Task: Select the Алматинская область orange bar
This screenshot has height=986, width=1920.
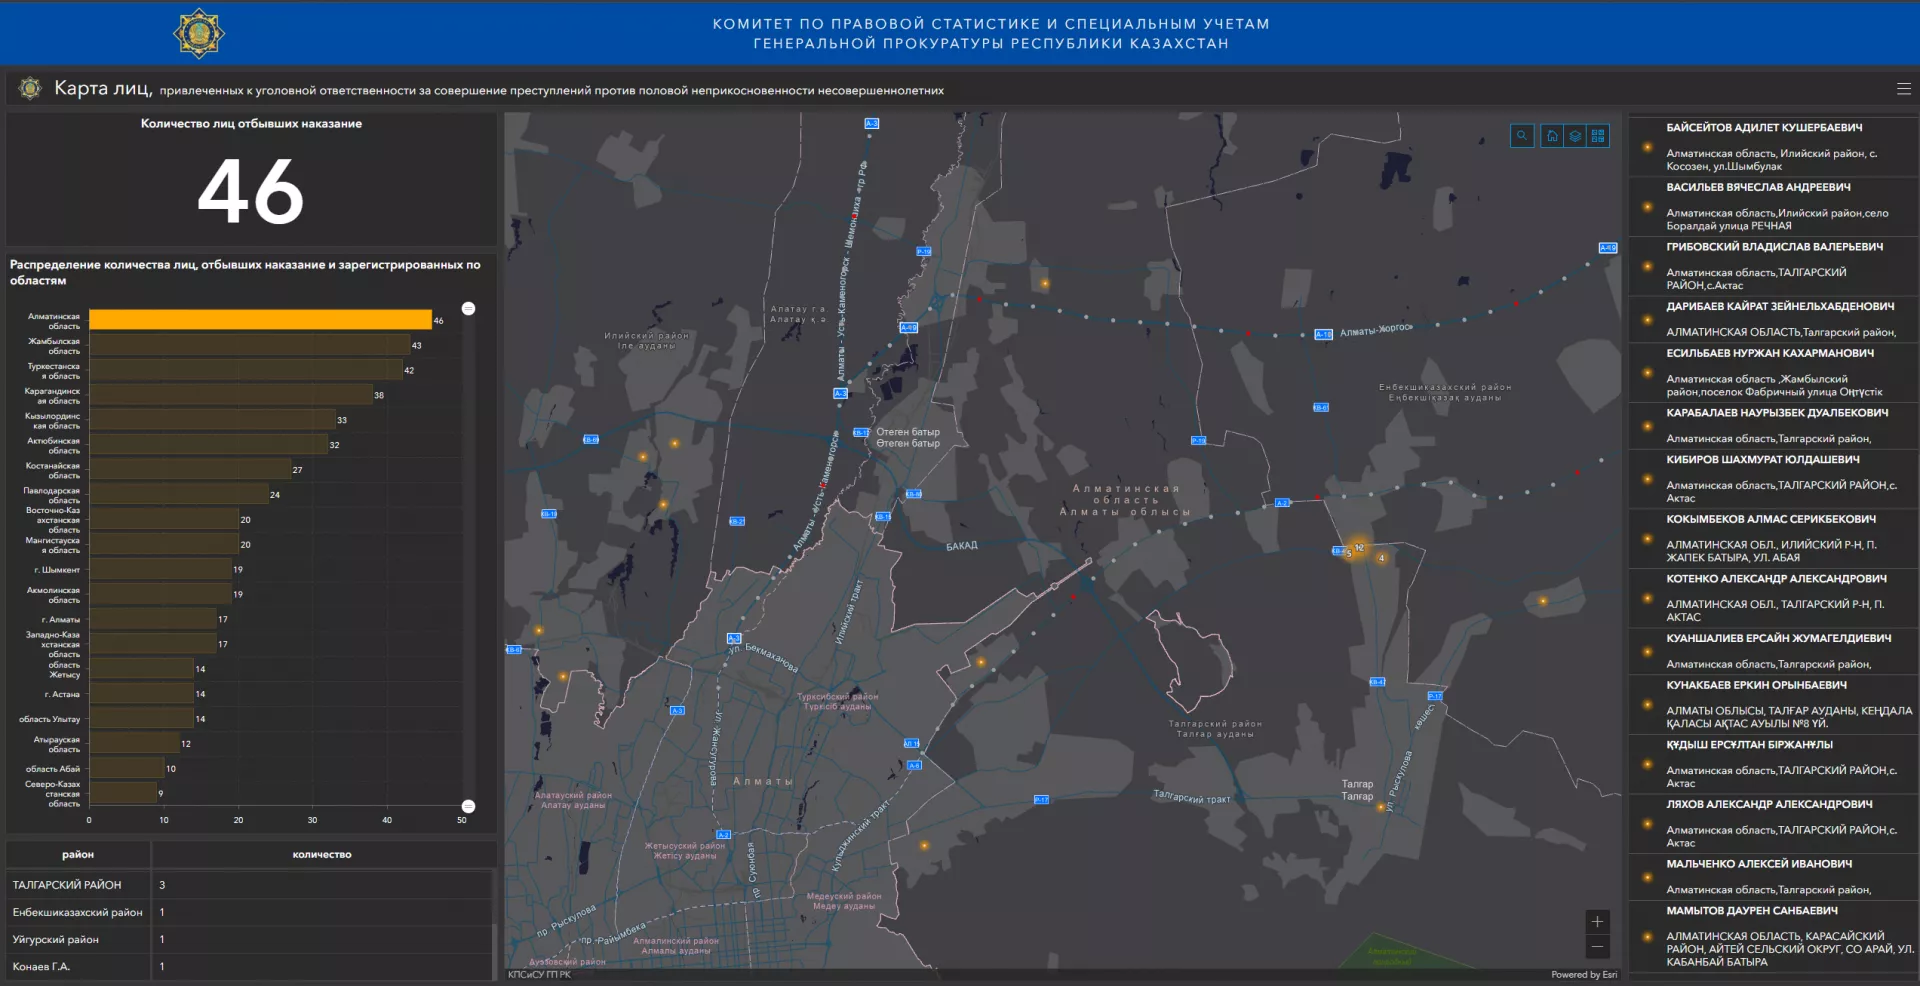Action: [x=260, y=320]
